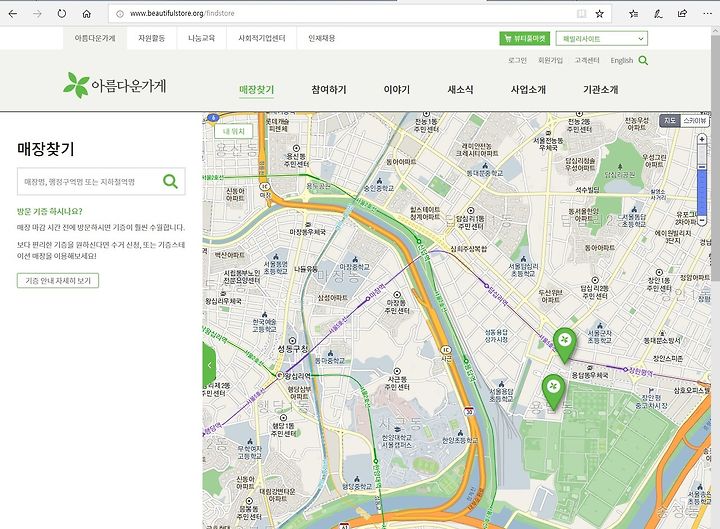
Task: Select the 인재채용 top tab
Action: (x=321, y=38)
